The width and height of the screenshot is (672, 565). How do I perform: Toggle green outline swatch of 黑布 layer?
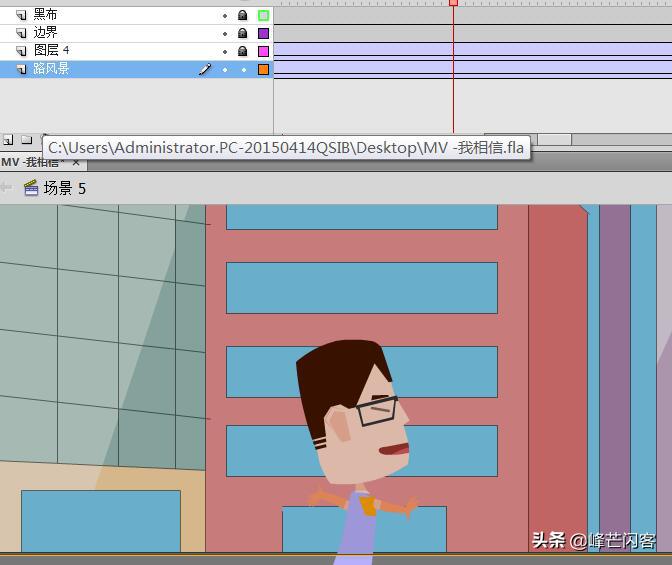264,16
